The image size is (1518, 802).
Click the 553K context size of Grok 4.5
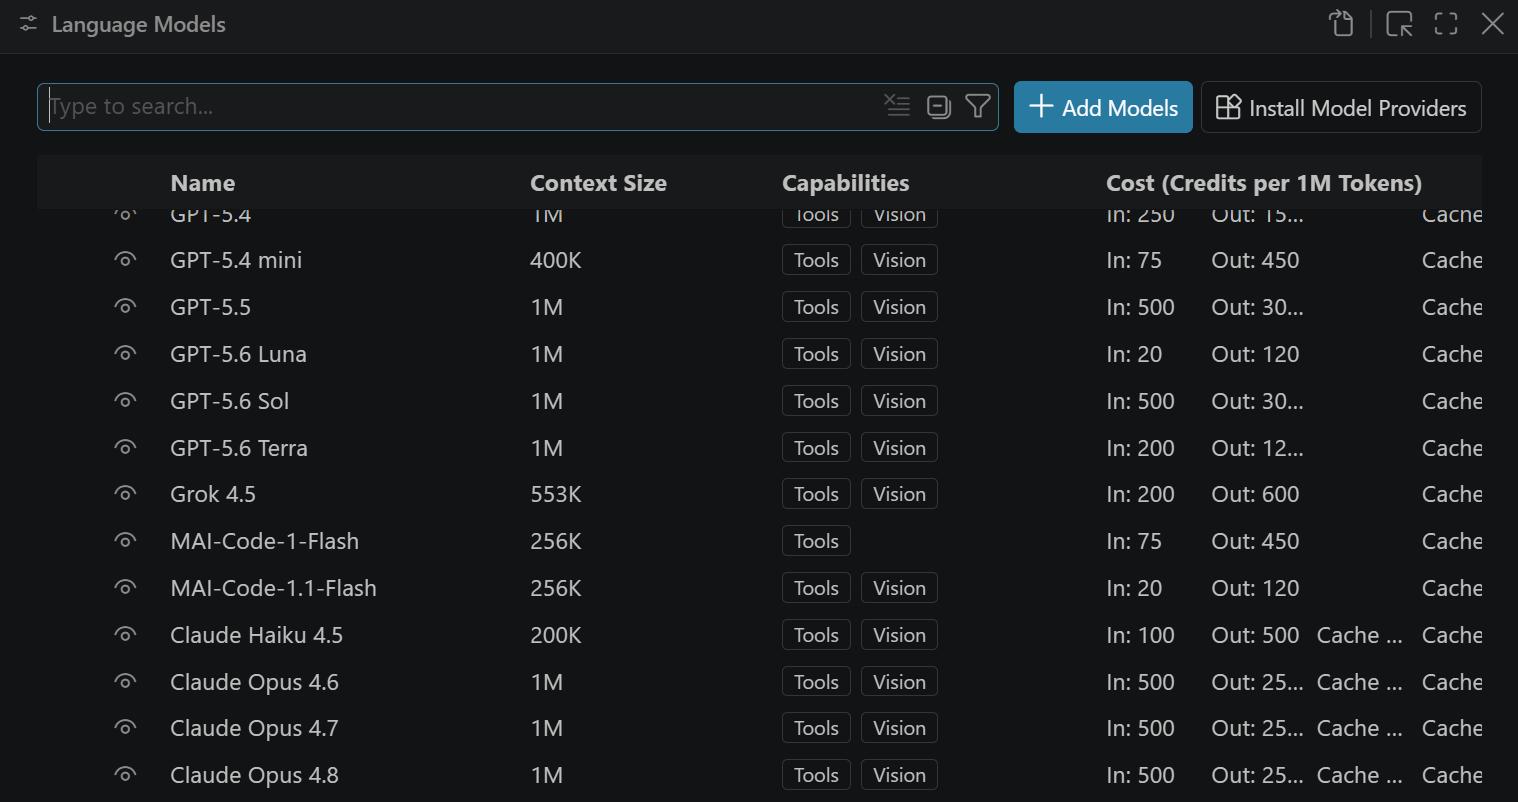(x=556, y=494)
